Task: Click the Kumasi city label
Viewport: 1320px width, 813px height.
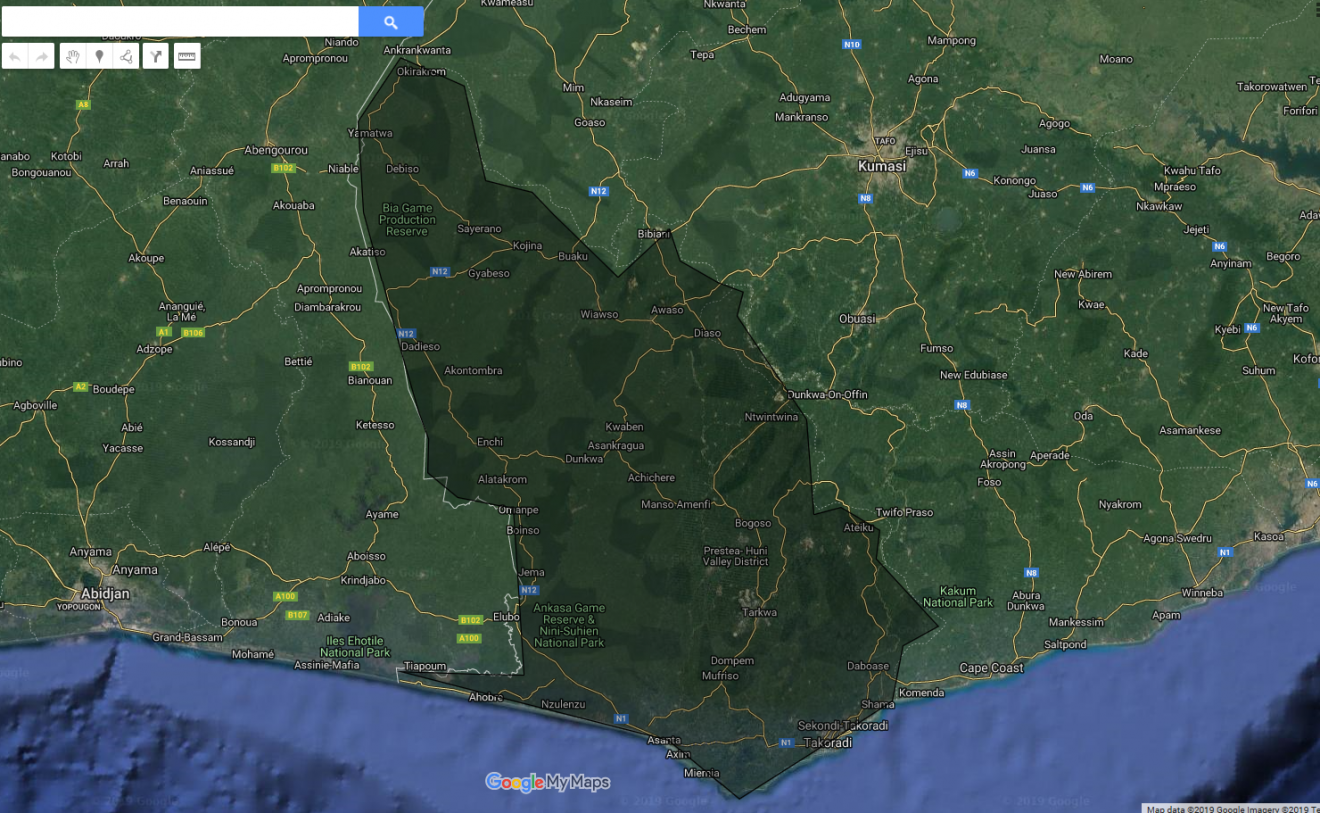Action: [882, 166]
